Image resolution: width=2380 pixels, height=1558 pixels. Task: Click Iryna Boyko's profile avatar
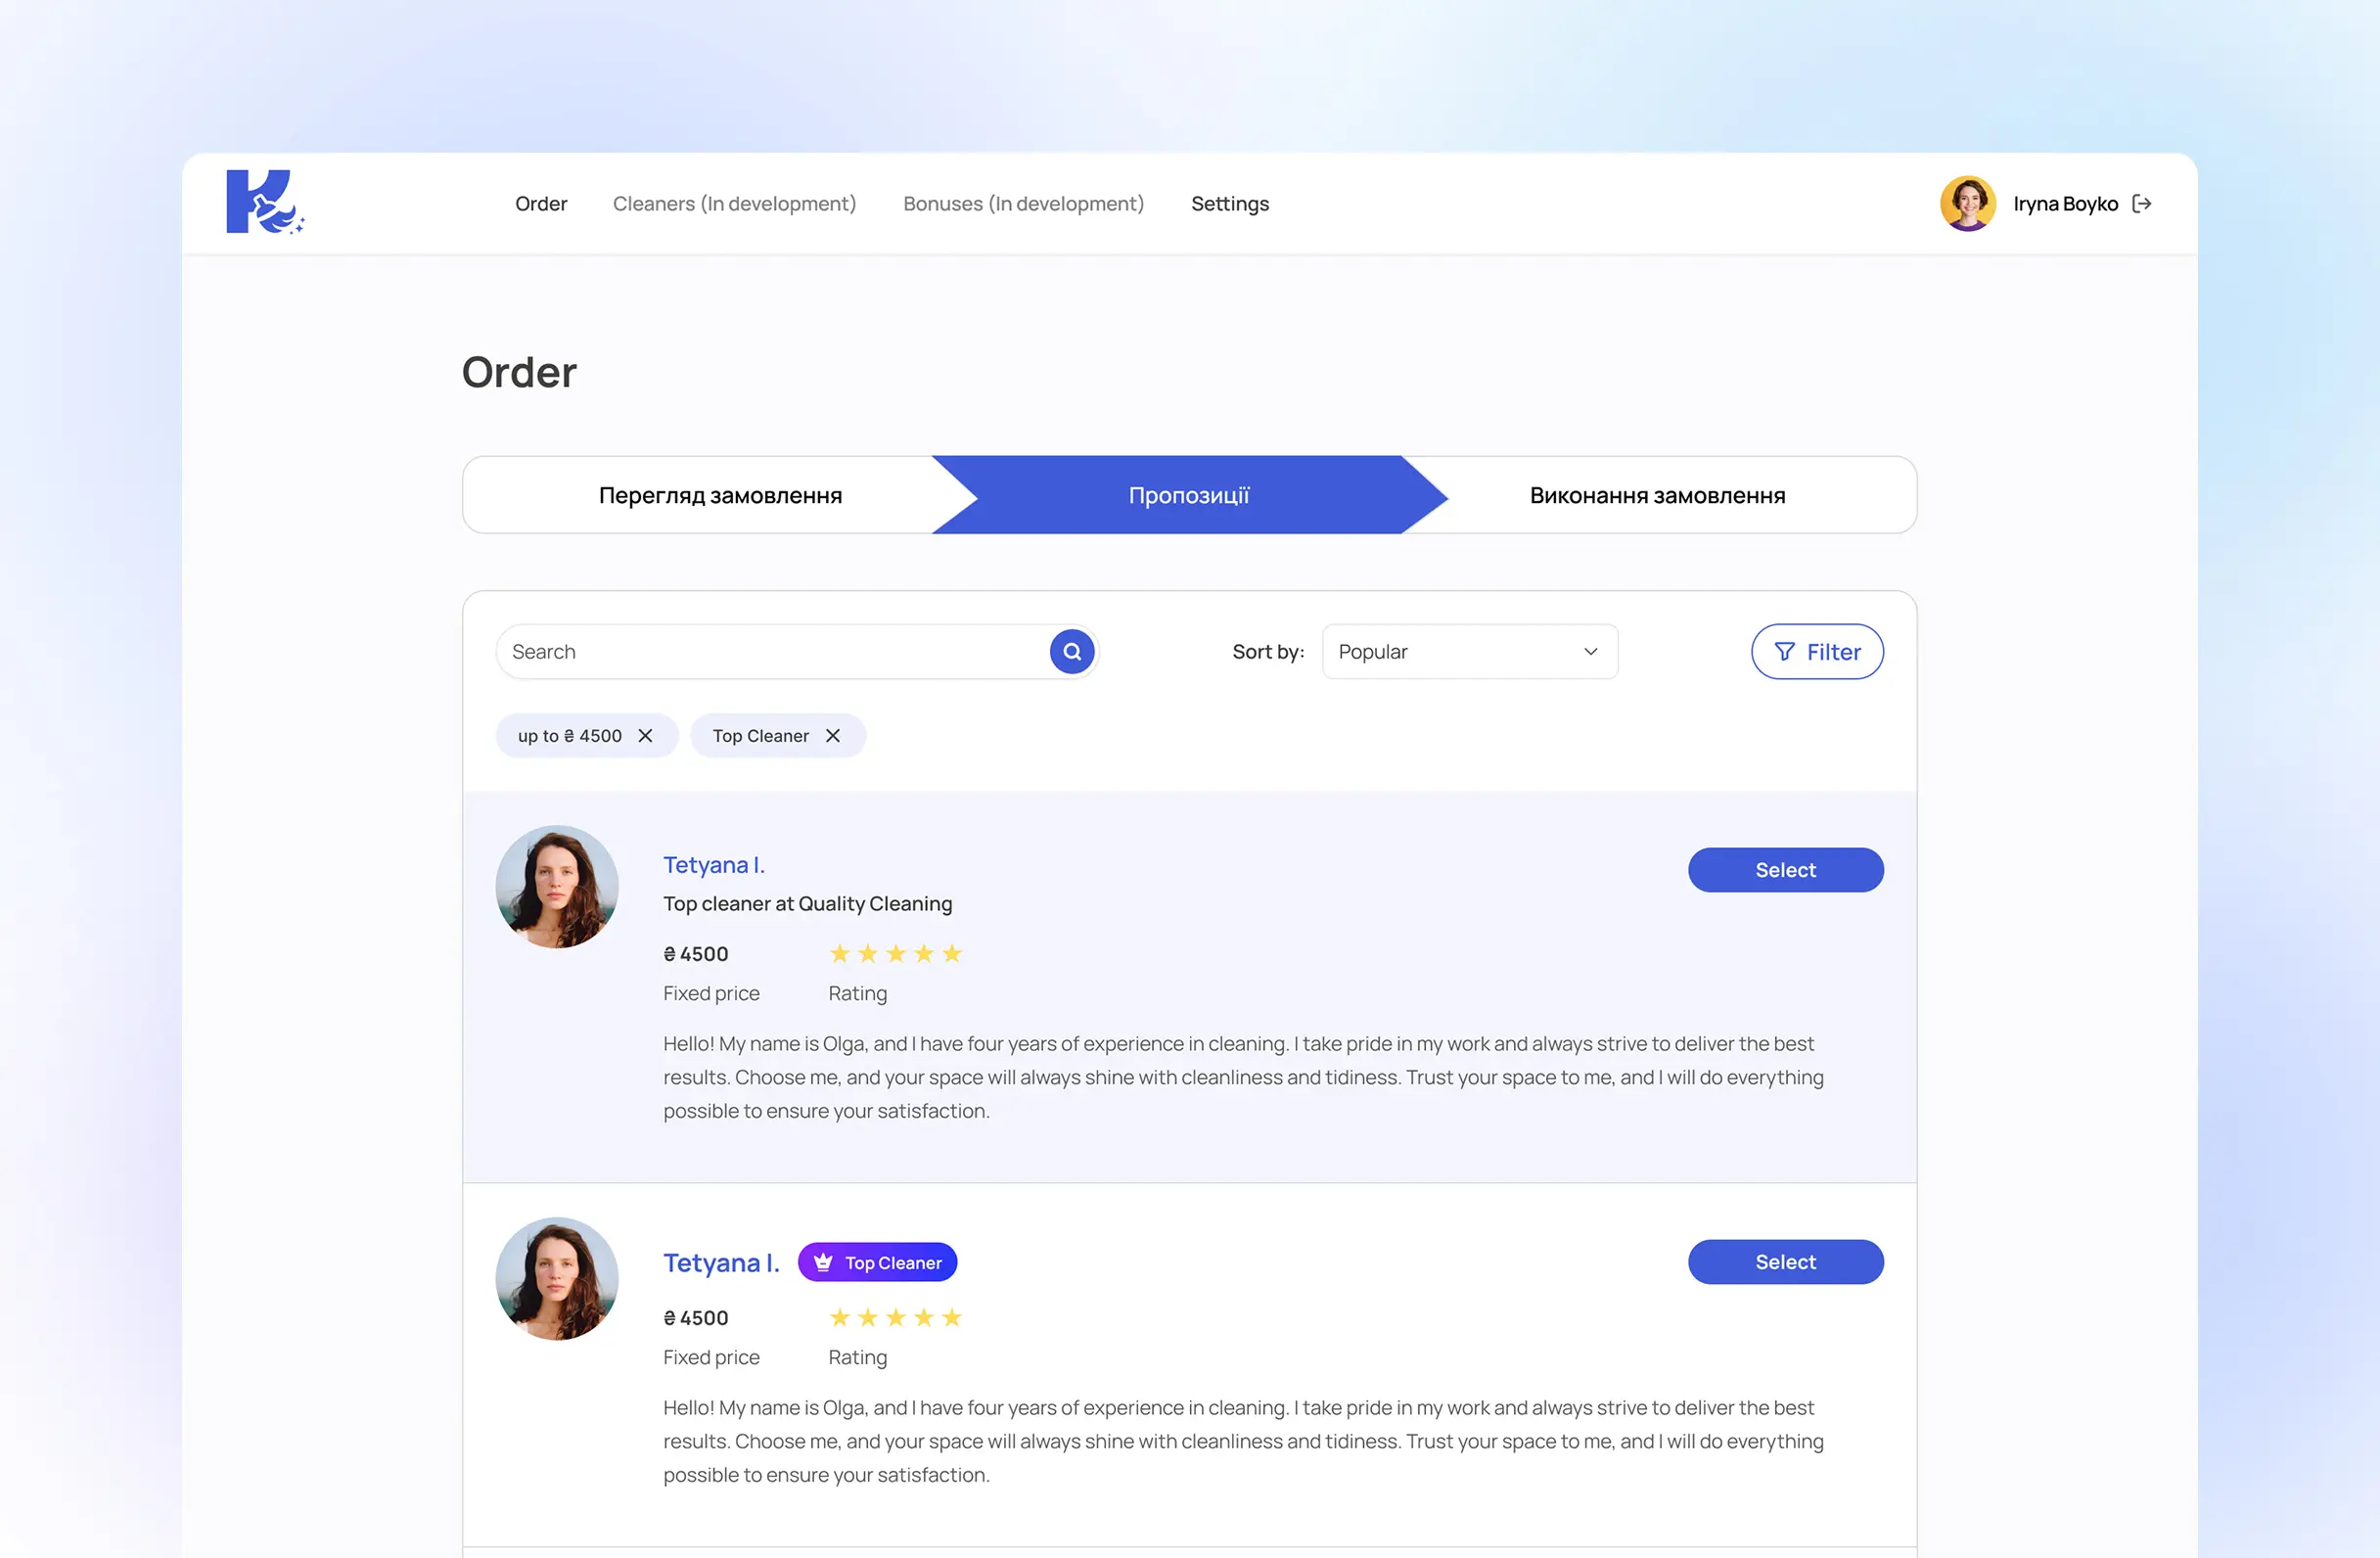(x=1967, y=204)
